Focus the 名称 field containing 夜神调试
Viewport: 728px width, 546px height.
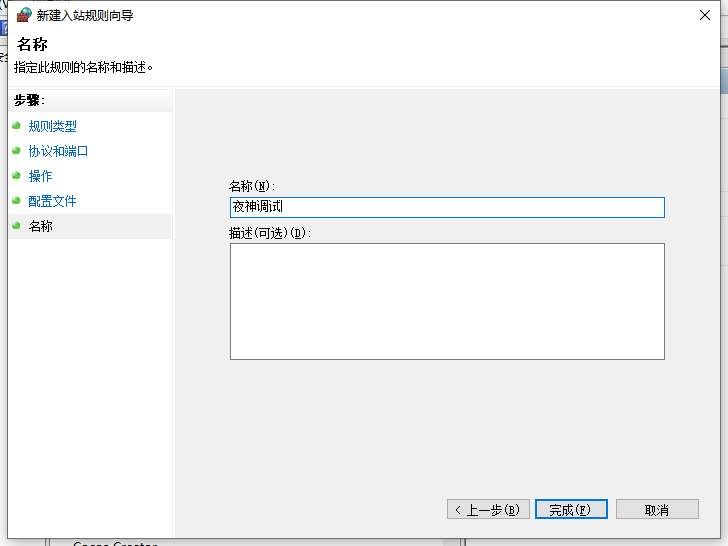click(x=446, y=207)
